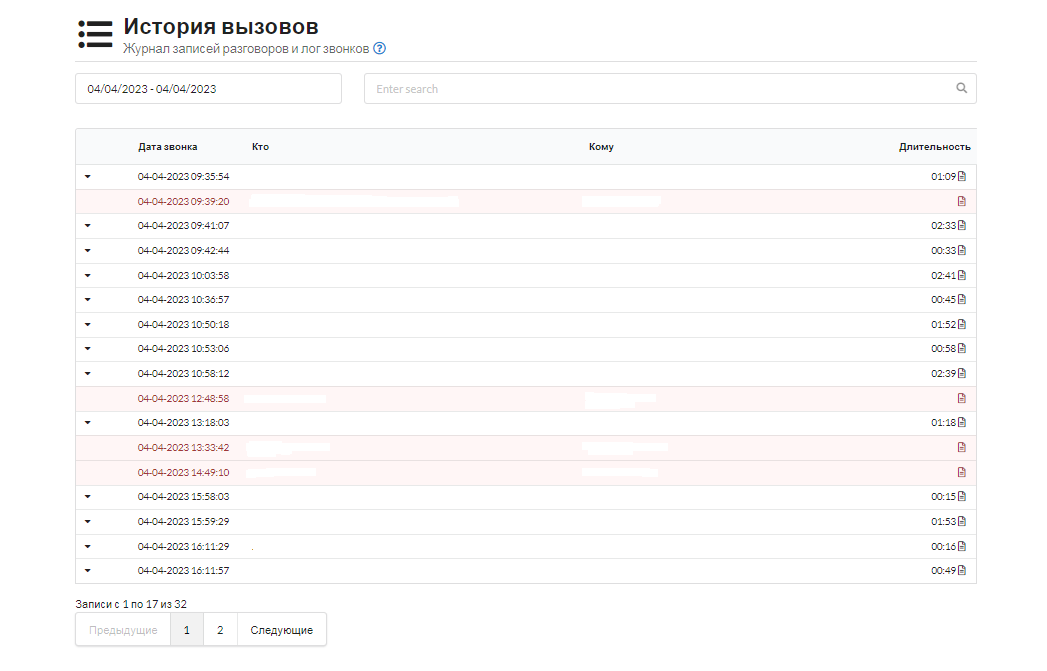The height and width of the screenshot is (671, 1047).
Task: Expand the 15:59:29 call row
Action: tap(87, 521)
